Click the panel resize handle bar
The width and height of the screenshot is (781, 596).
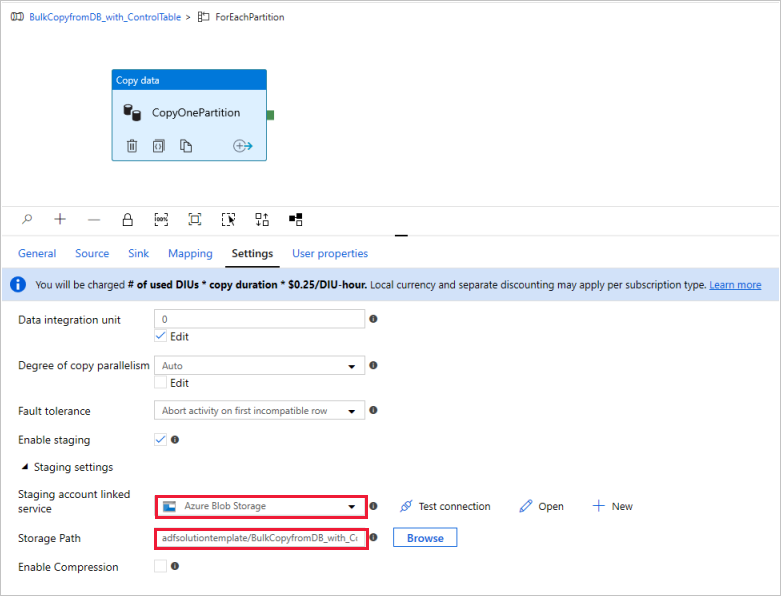[401, 236]
